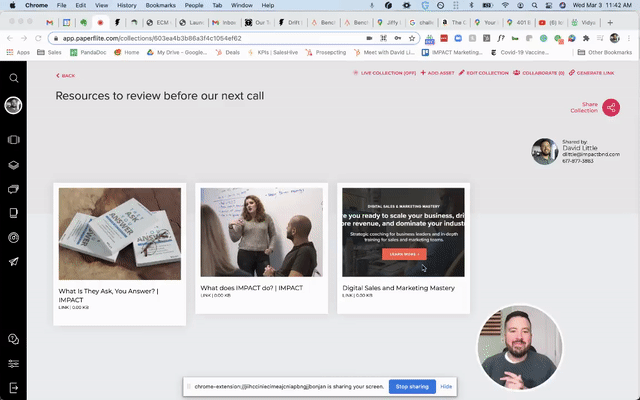This screenshot has height=400, width=640.
Task: Open the History menu
Action: pos(127,5)
